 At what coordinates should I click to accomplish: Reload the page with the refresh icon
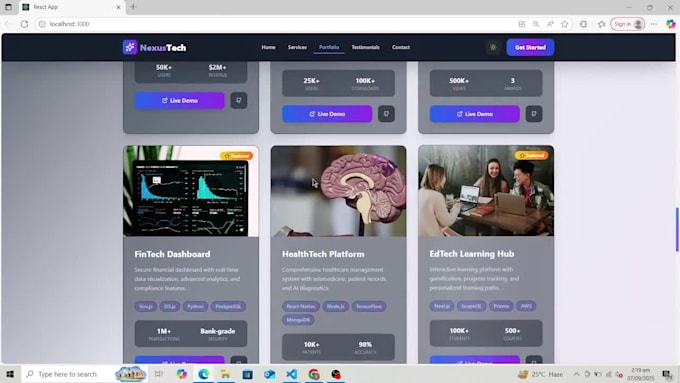point(24,24)
